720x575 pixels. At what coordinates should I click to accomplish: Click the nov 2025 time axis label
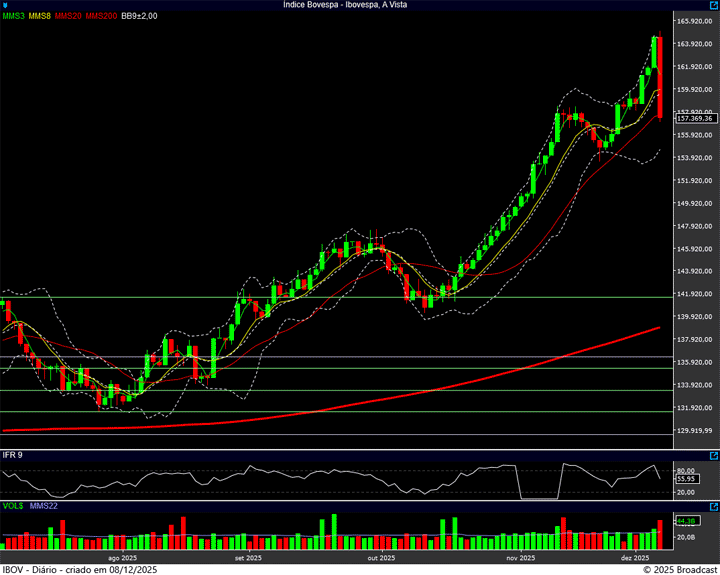coord(520,557)
